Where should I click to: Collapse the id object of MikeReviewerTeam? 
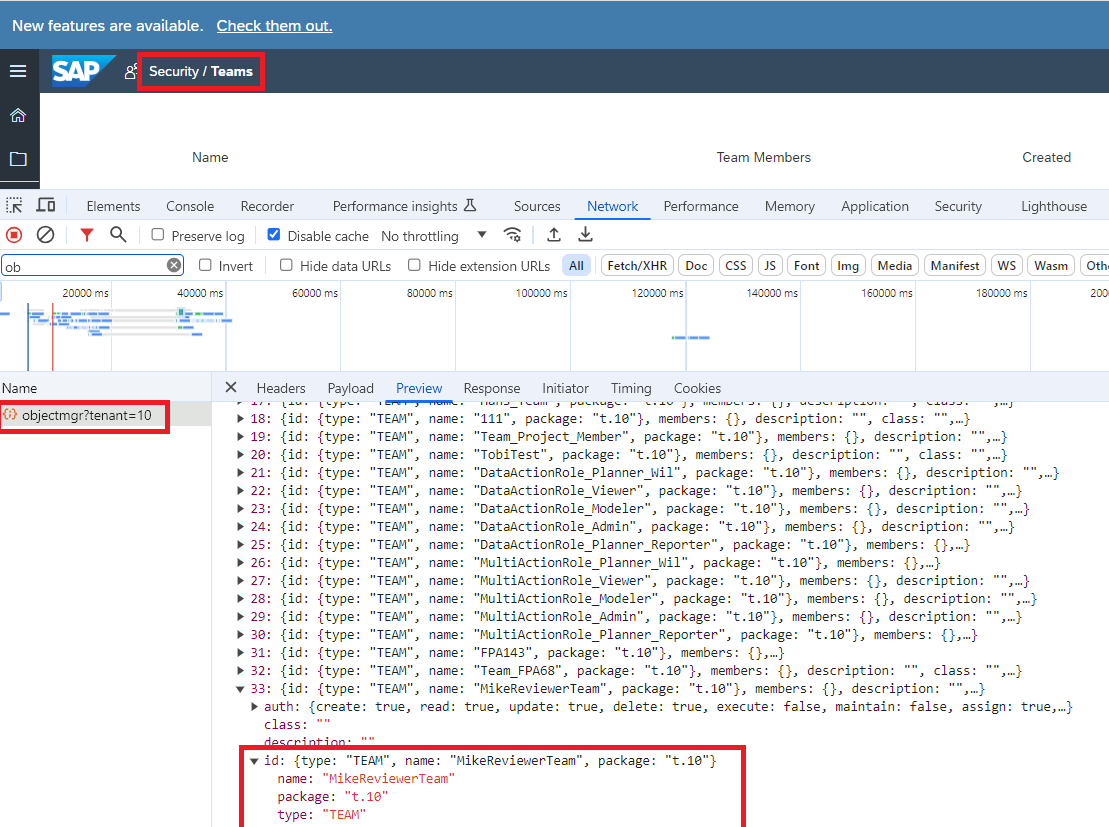pyautogui.click(x=254, y=761)
